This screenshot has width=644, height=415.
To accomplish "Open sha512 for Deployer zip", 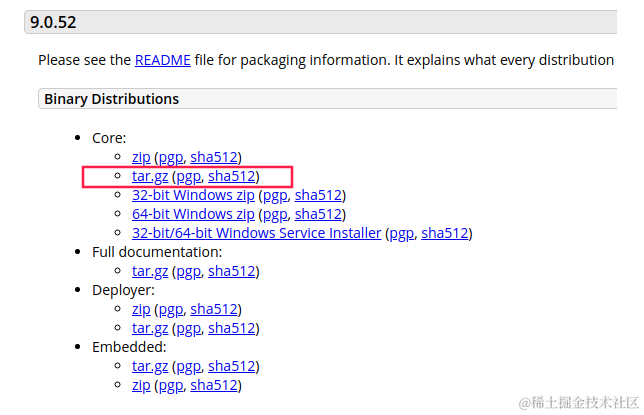I will tap(214, 309).
